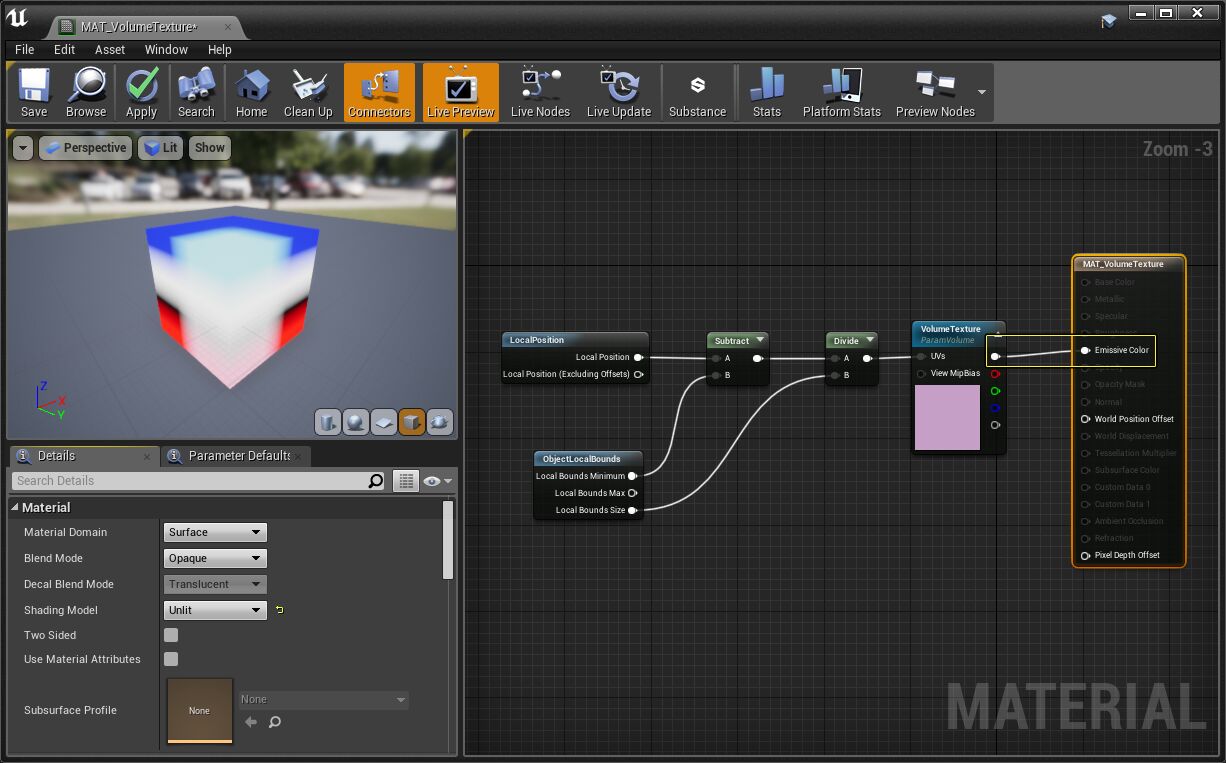
Task: Click the VolumeTexture pink preview swatch
Action: 947,417
